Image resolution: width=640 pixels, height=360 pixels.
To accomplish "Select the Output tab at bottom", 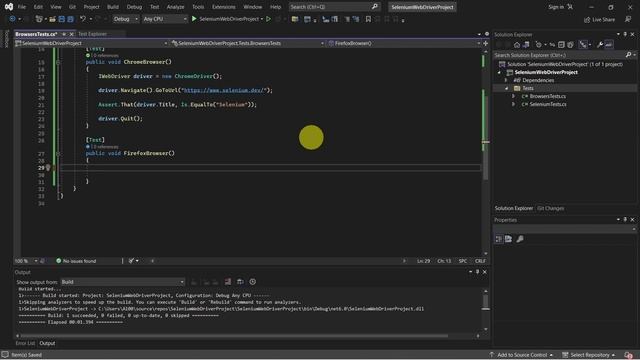I will [47, 343].
